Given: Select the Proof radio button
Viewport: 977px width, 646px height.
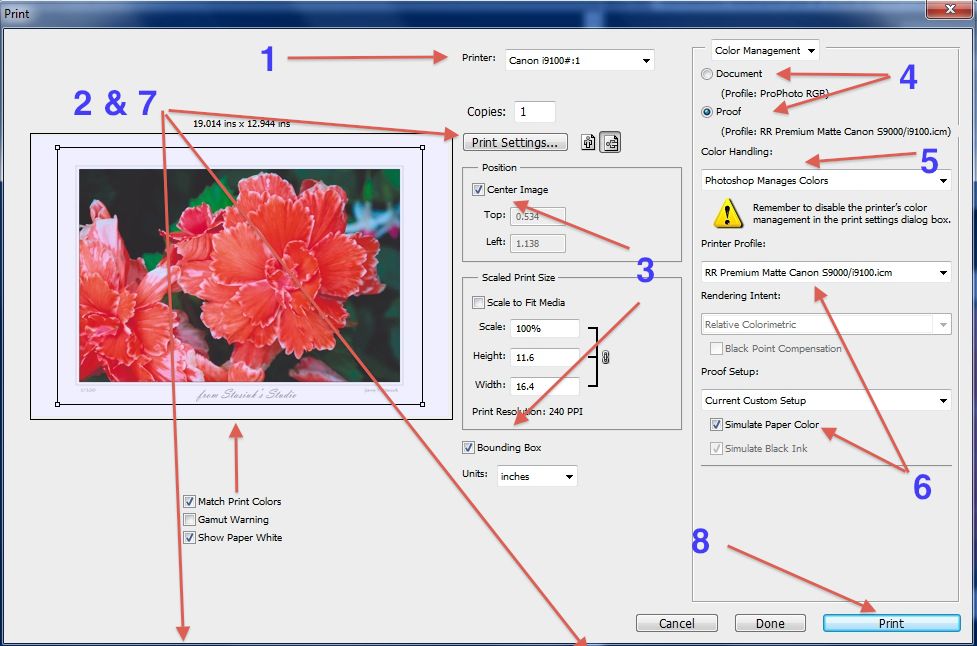Looking at the screenshot, I should pos(707,112).
